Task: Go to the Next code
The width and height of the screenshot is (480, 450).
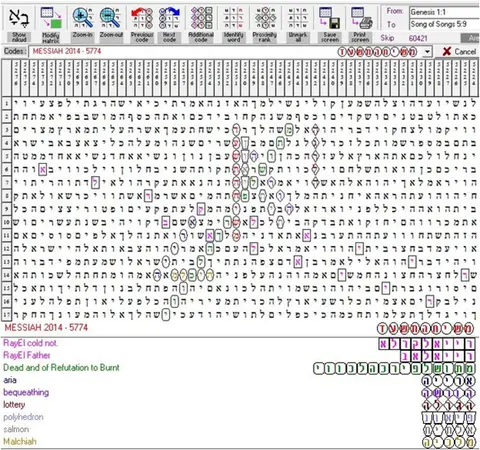Action: click(x=169, y=18)
